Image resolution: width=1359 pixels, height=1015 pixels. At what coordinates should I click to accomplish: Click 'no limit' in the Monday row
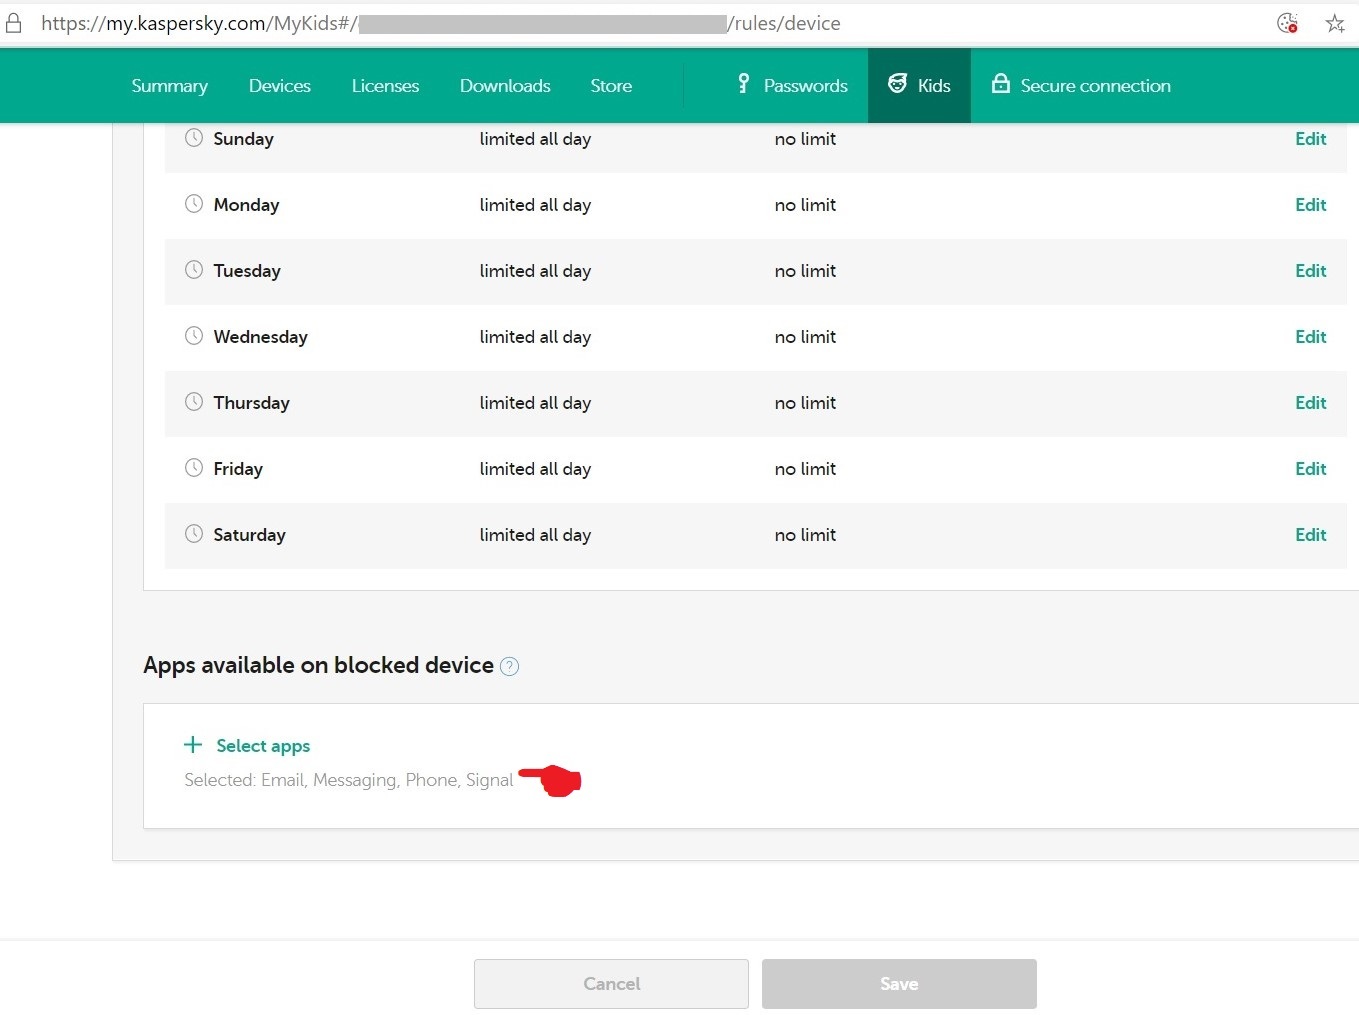pyautogui.click(x=805, y=205)
